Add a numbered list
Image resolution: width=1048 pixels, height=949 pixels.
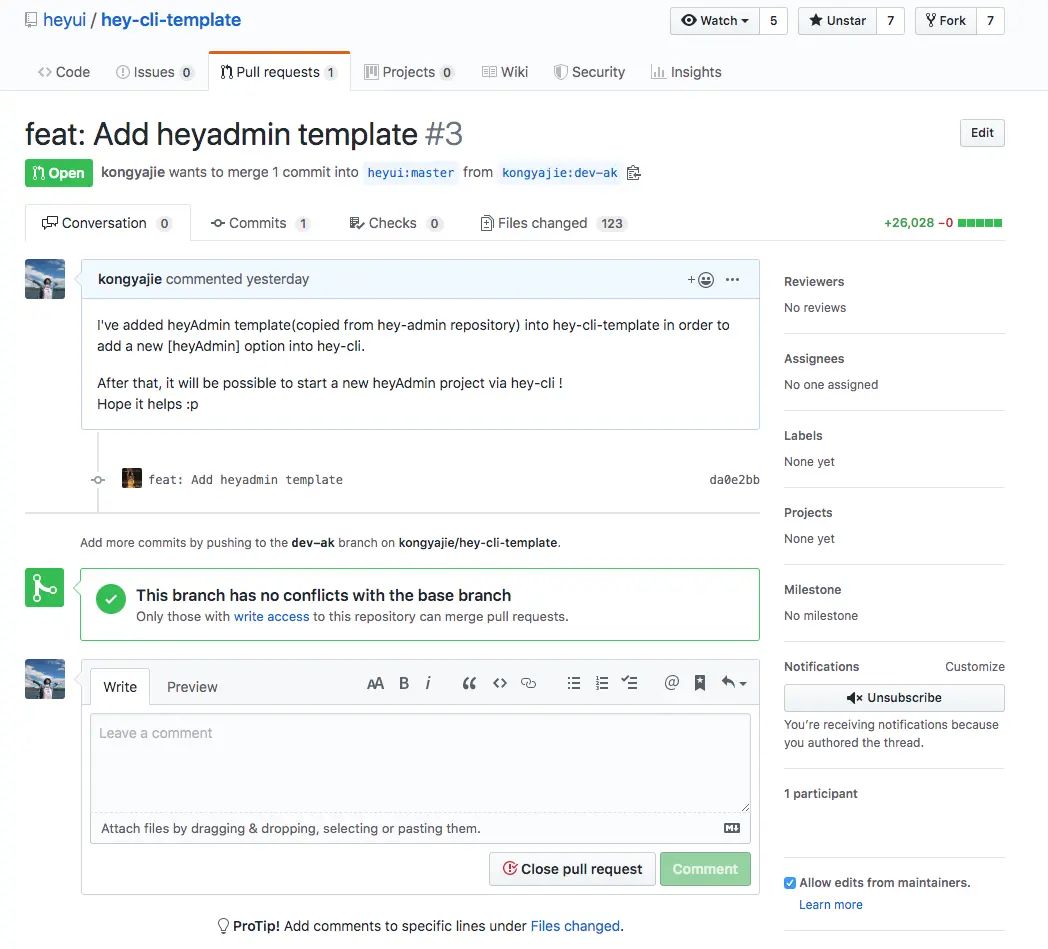click(602, 683)
